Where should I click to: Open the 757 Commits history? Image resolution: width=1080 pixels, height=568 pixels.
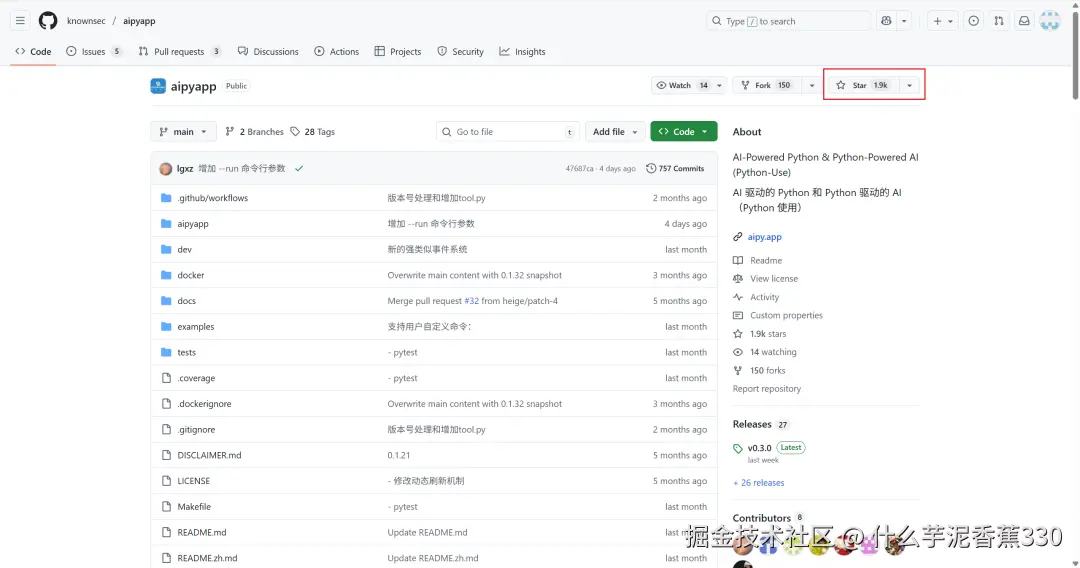click(x=675, y=169)
